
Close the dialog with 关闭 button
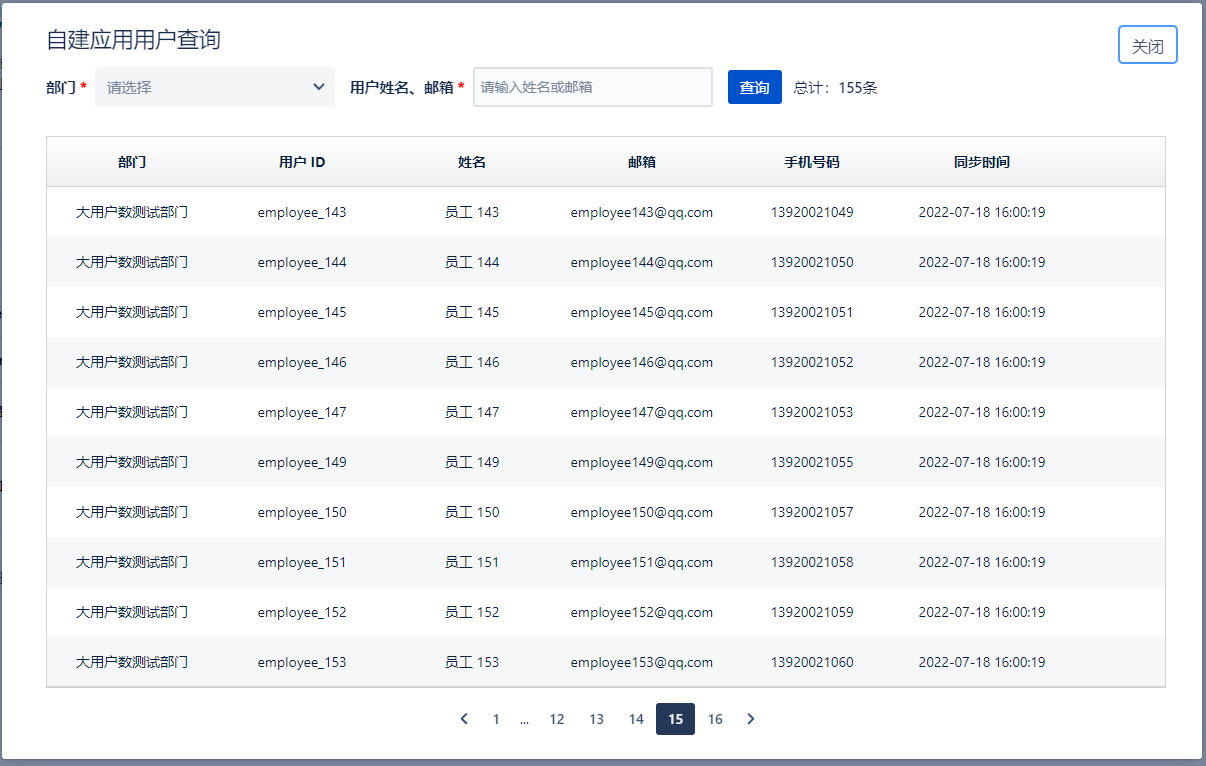point(1147,46)
